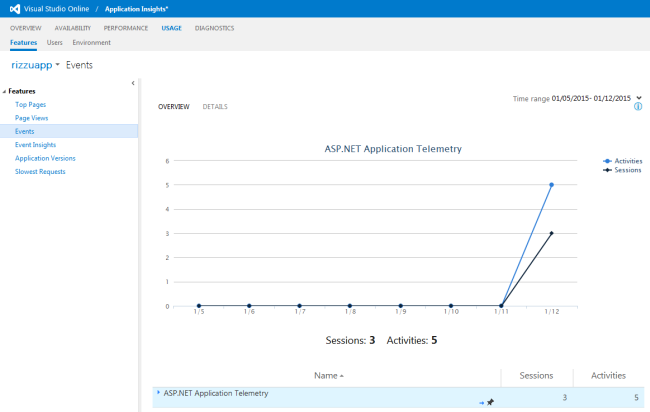Collapse the Features tree section

click(5, 91)
